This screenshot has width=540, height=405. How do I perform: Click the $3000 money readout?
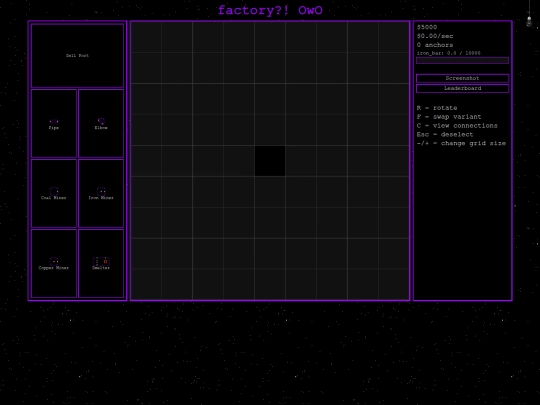(427, 27)
